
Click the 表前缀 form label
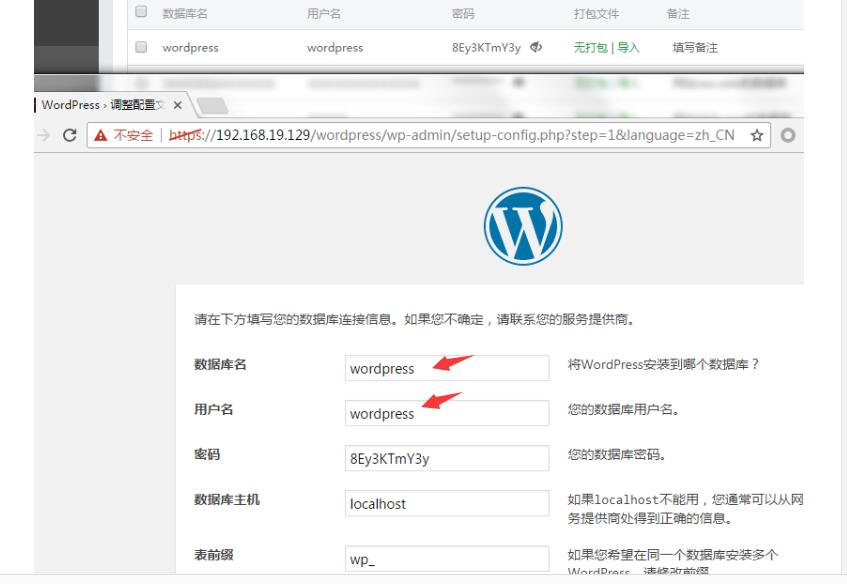pyautogui.click(x=214, y=555)
